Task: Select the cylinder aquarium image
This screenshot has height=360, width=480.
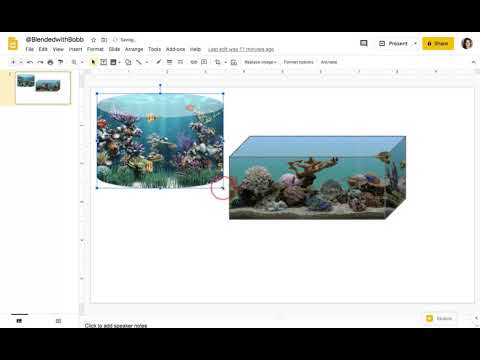Action: pos(160,141)
